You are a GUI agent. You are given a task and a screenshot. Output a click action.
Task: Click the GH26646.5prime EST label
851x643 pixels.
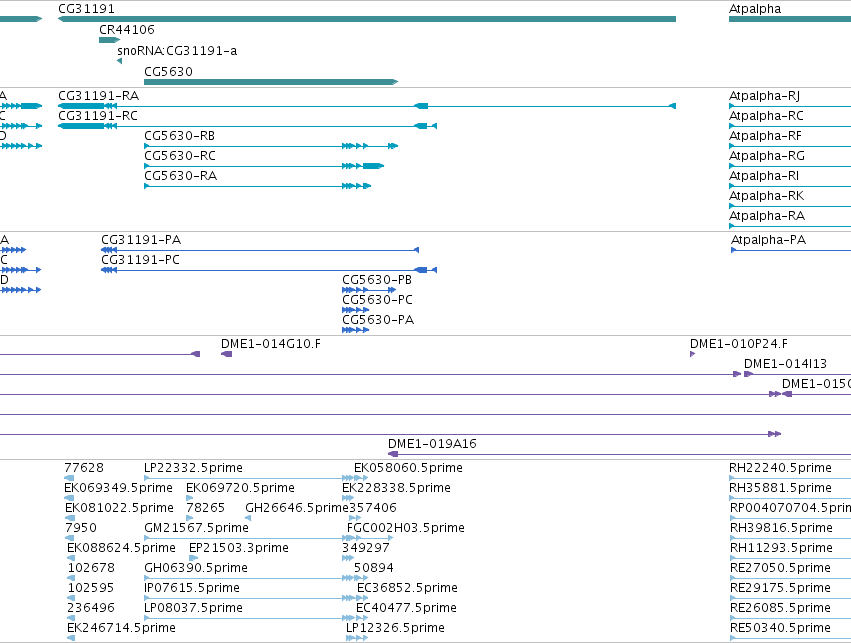pos(297,508)
